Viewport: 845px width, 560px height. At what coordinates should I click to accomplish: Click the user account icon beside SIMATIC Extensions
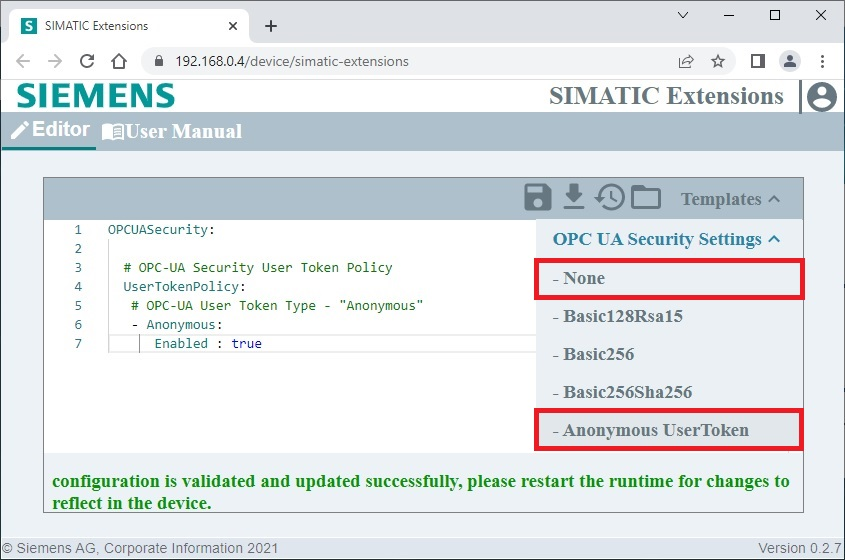[821, 97]
